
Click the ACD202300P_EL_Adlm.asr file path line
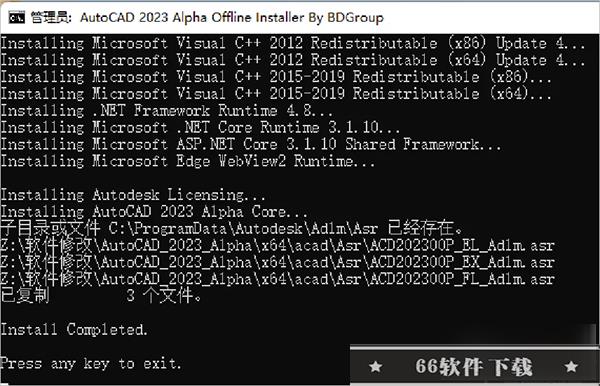click(277, 245)
